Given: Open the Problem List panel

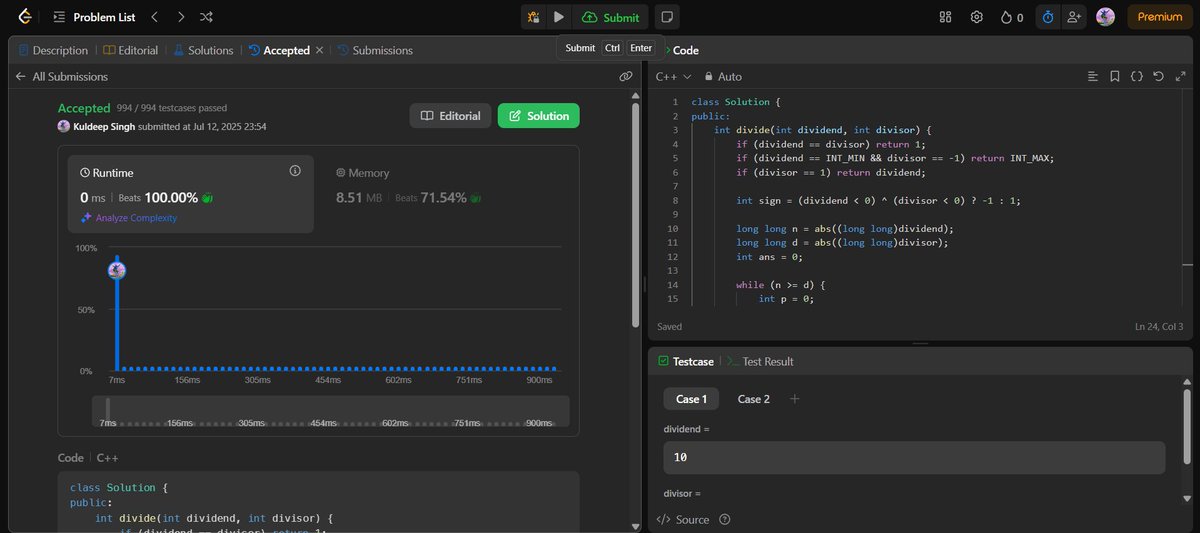Looking at the screenshot, I should (x=96, y=17).
